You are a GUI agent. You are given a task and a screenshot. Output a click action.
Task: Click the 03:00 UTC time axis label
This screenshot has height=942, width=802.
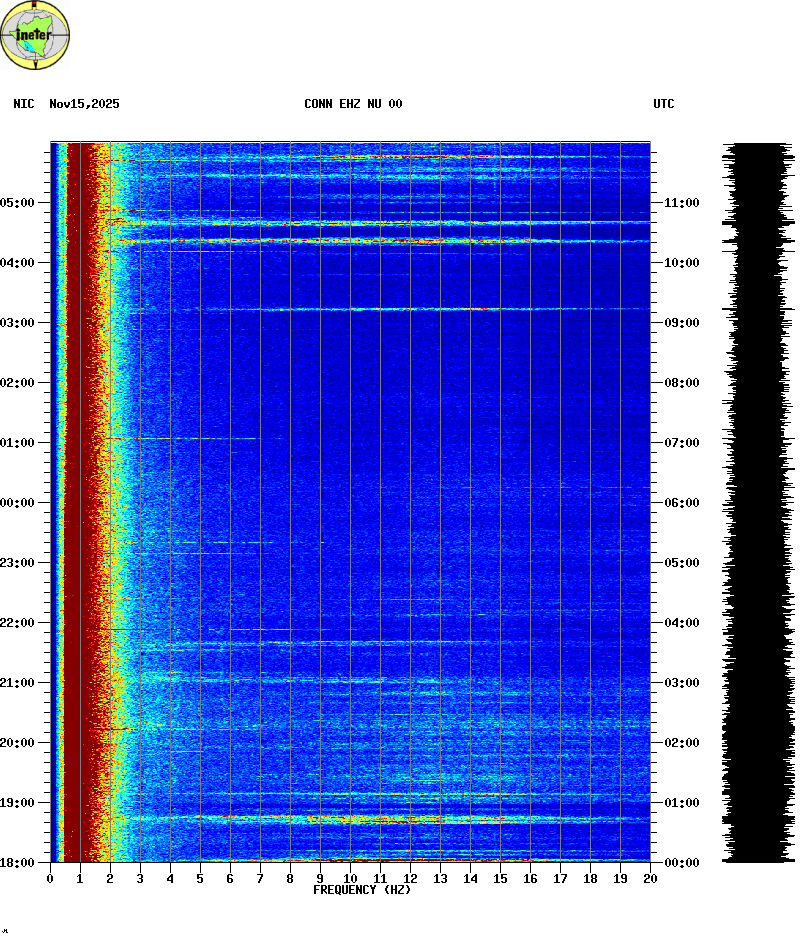click(681, 683)
